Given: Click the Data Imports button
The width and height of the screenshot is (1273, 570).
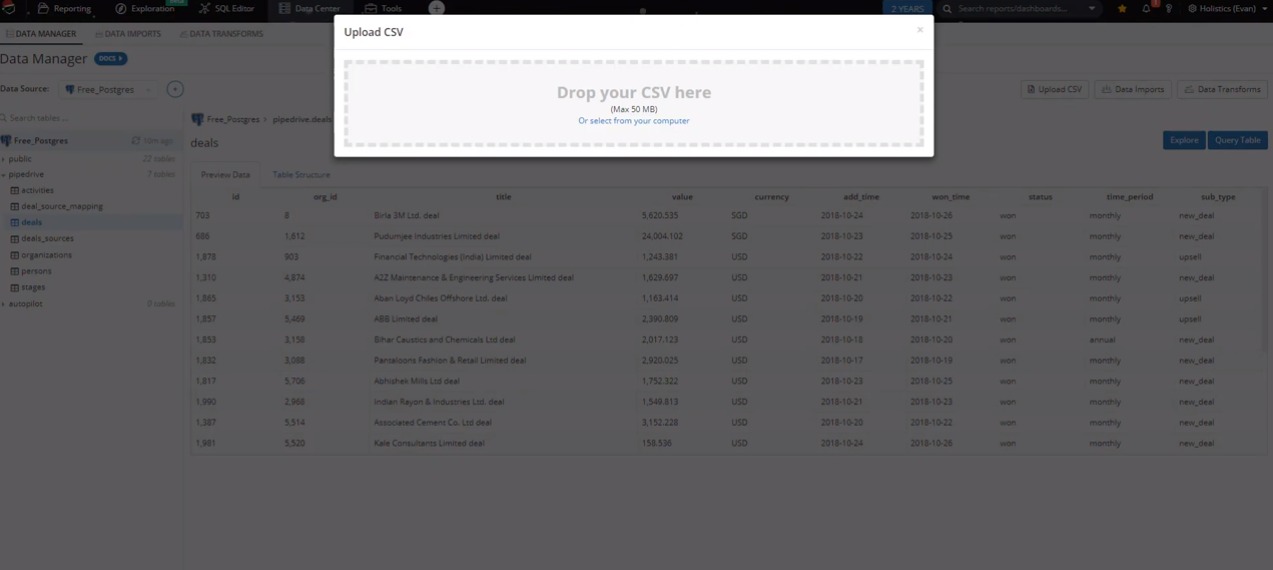Looking at the screenshot, I should (1133, 89).
